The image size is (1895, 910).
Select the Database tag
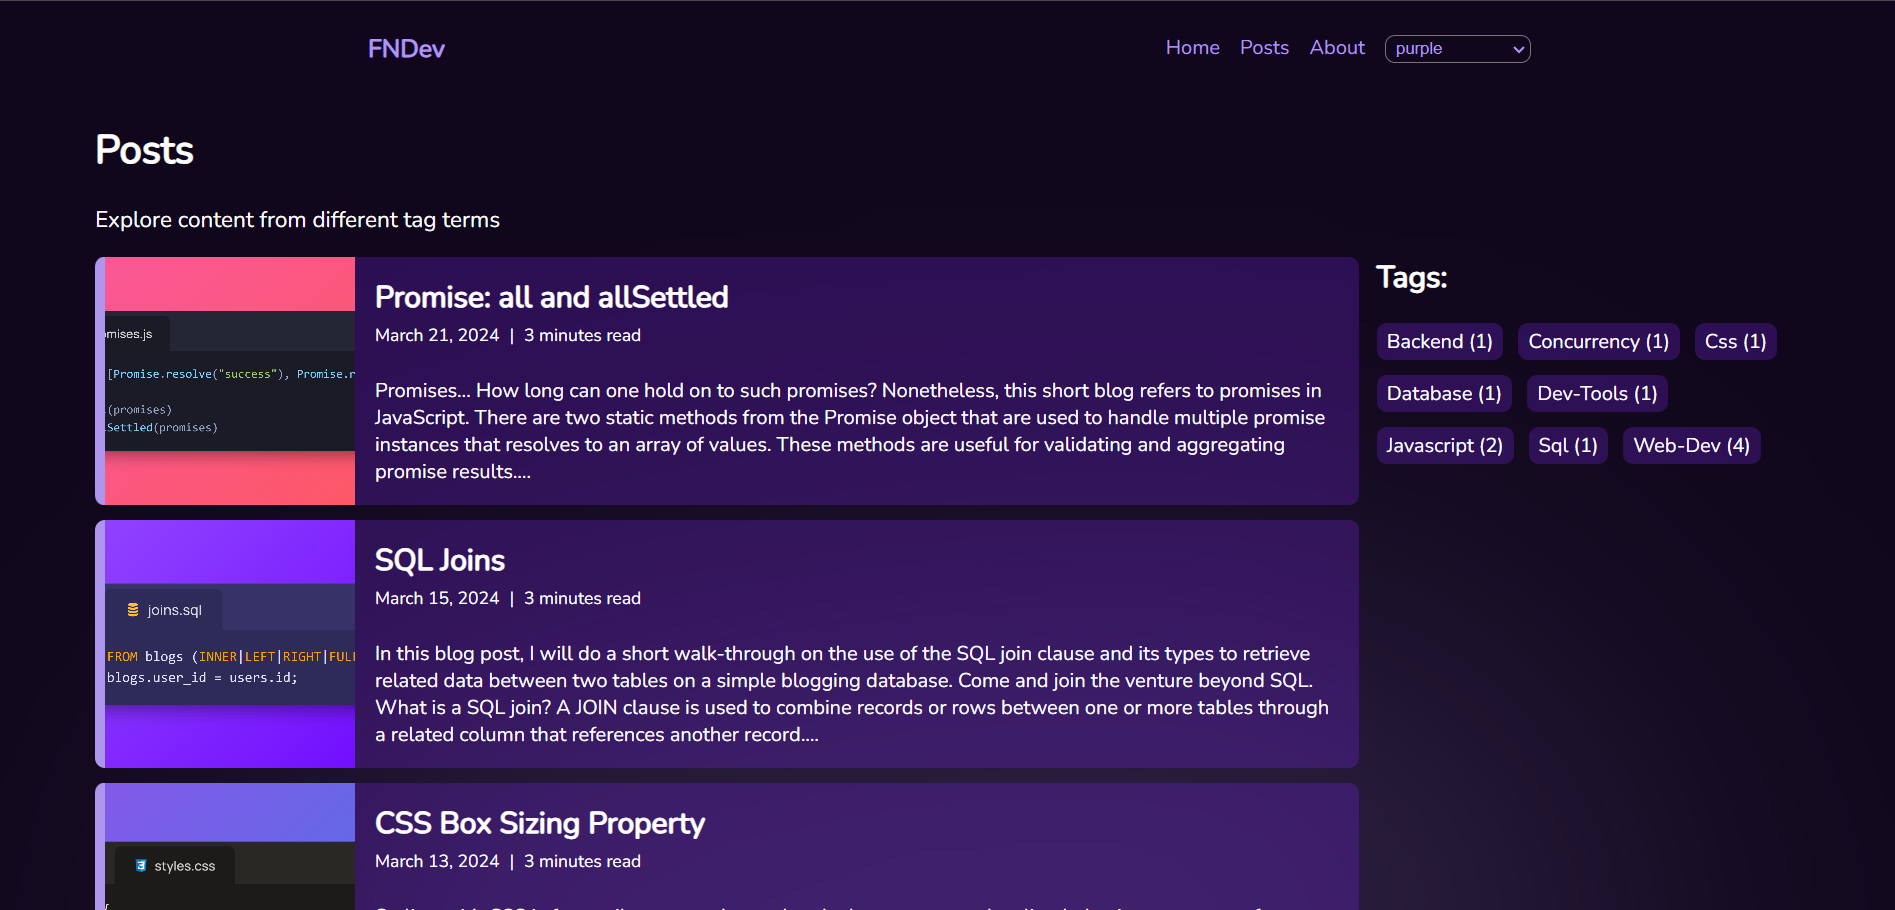click(1444, 394)
